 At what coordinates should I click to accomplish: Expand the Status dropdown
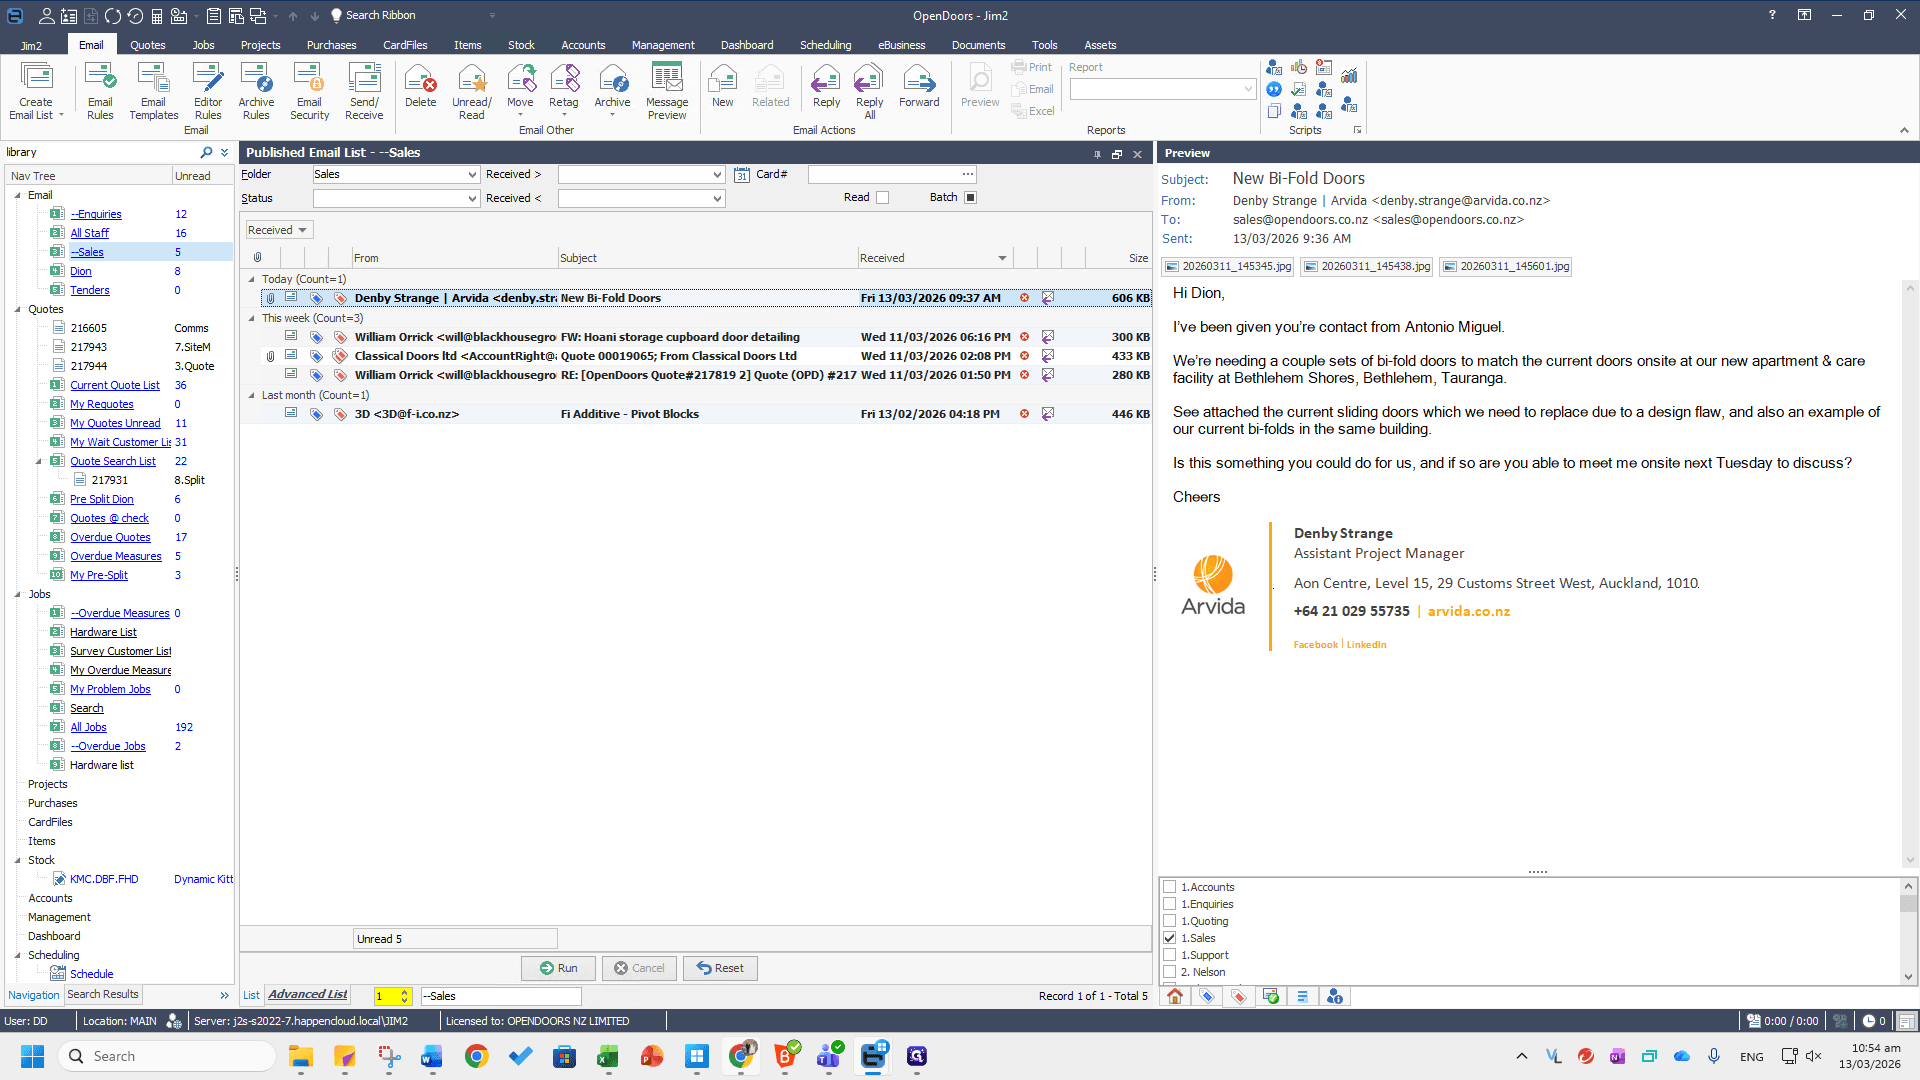pyautogui.click(x=396, y=198)
